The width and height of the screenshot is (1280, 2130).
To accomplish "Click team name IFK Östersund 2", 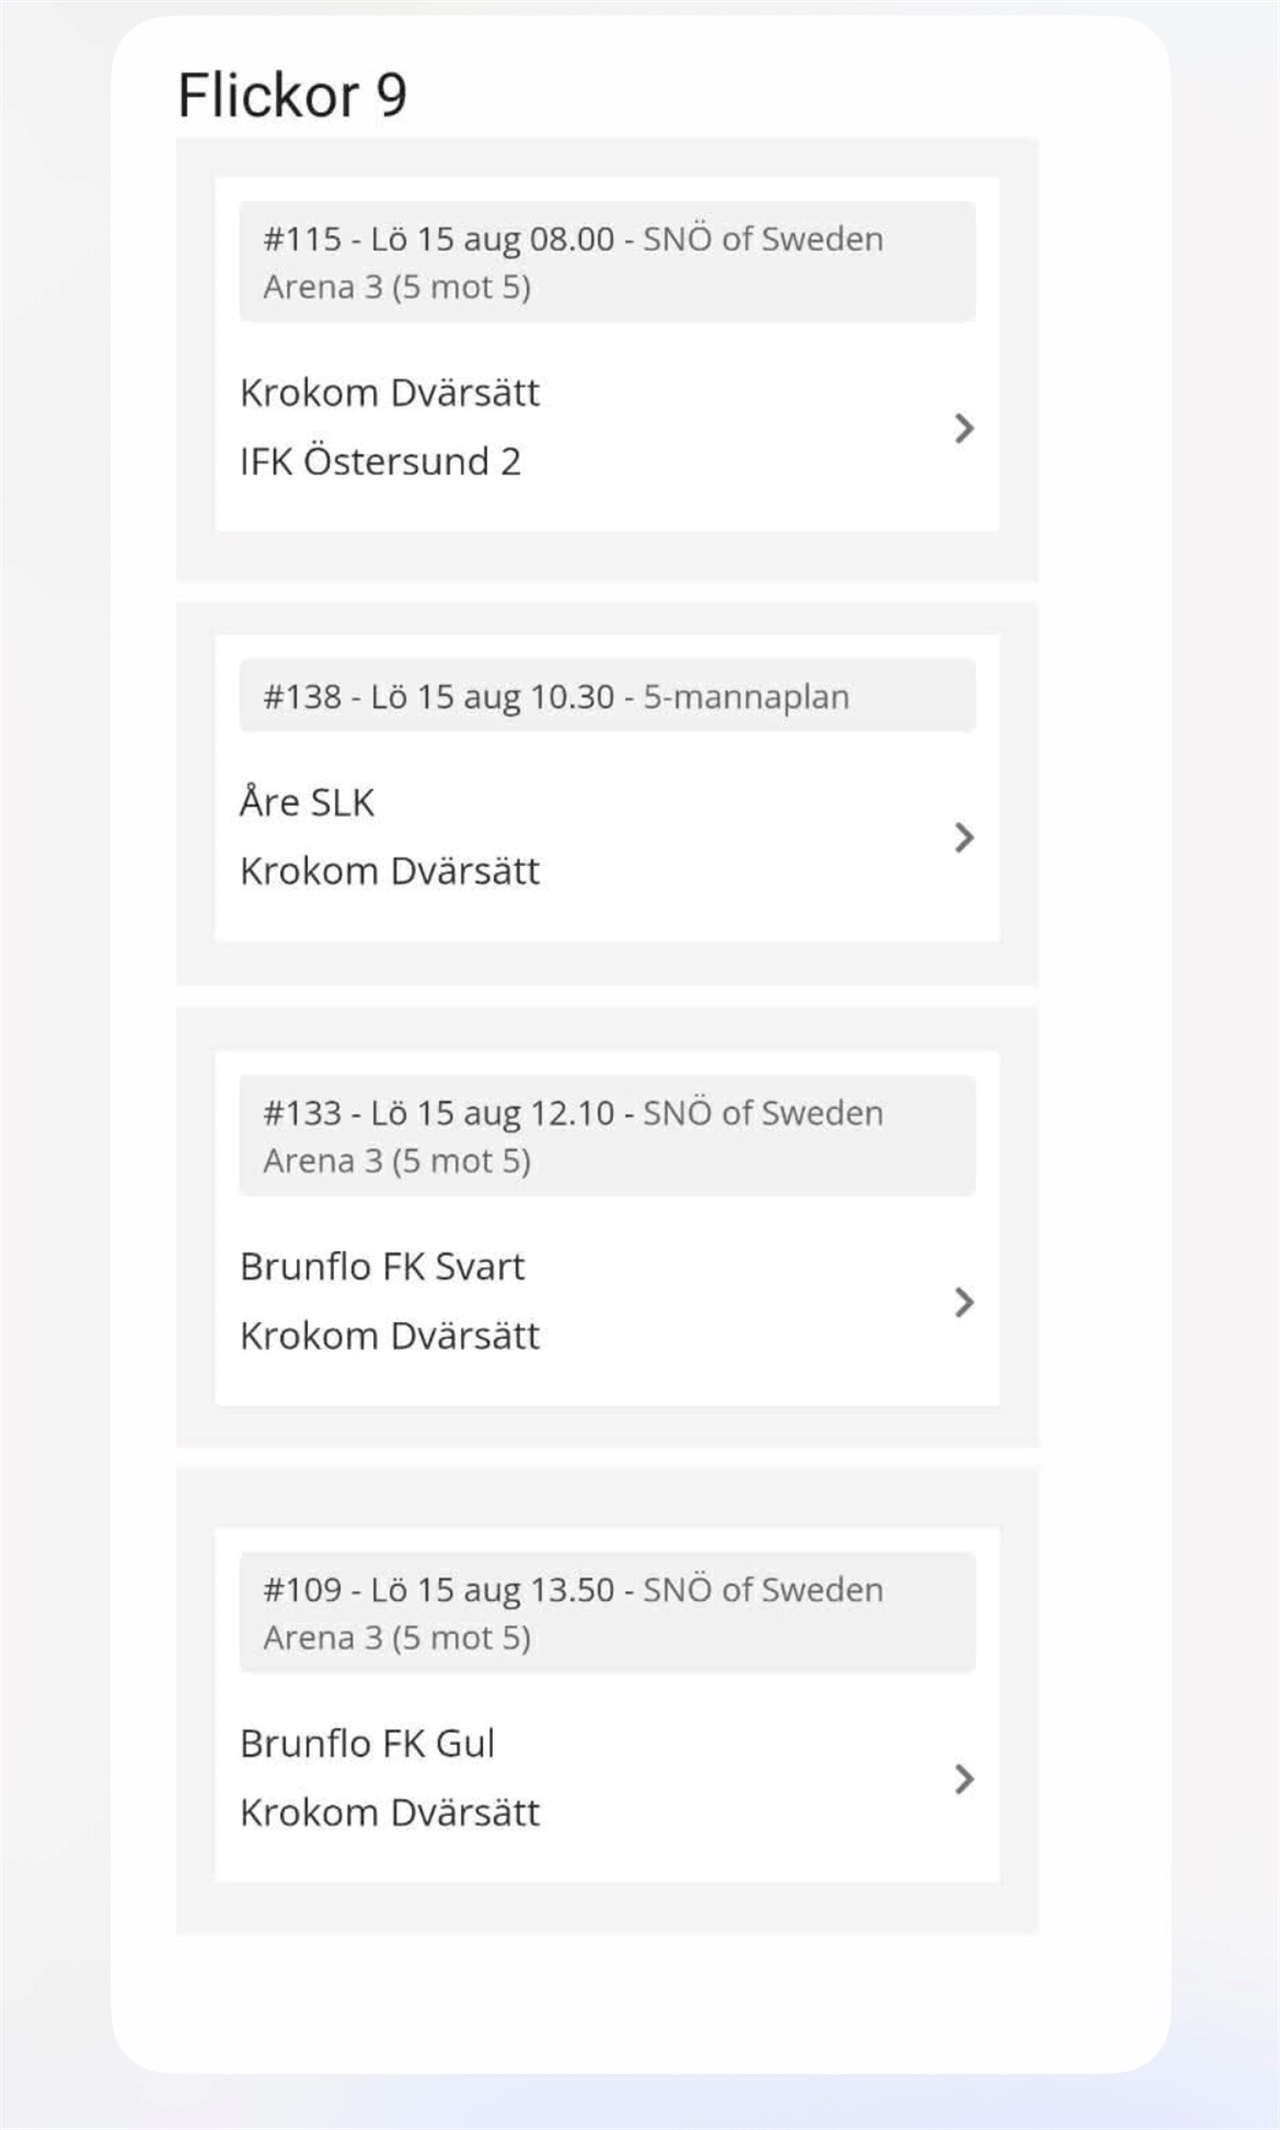I will 380,462.
